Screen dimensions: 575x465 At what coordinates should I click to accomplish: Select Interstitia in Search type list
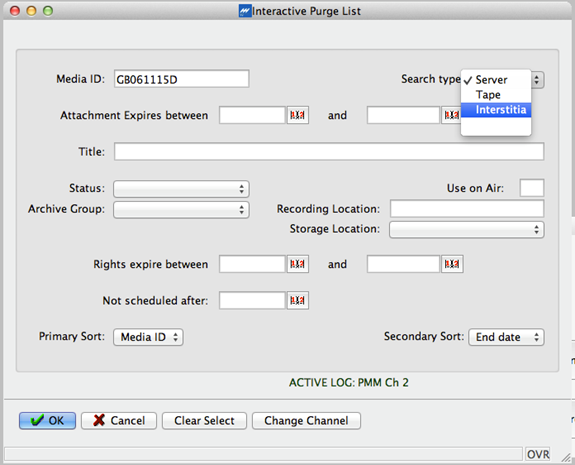496,110
